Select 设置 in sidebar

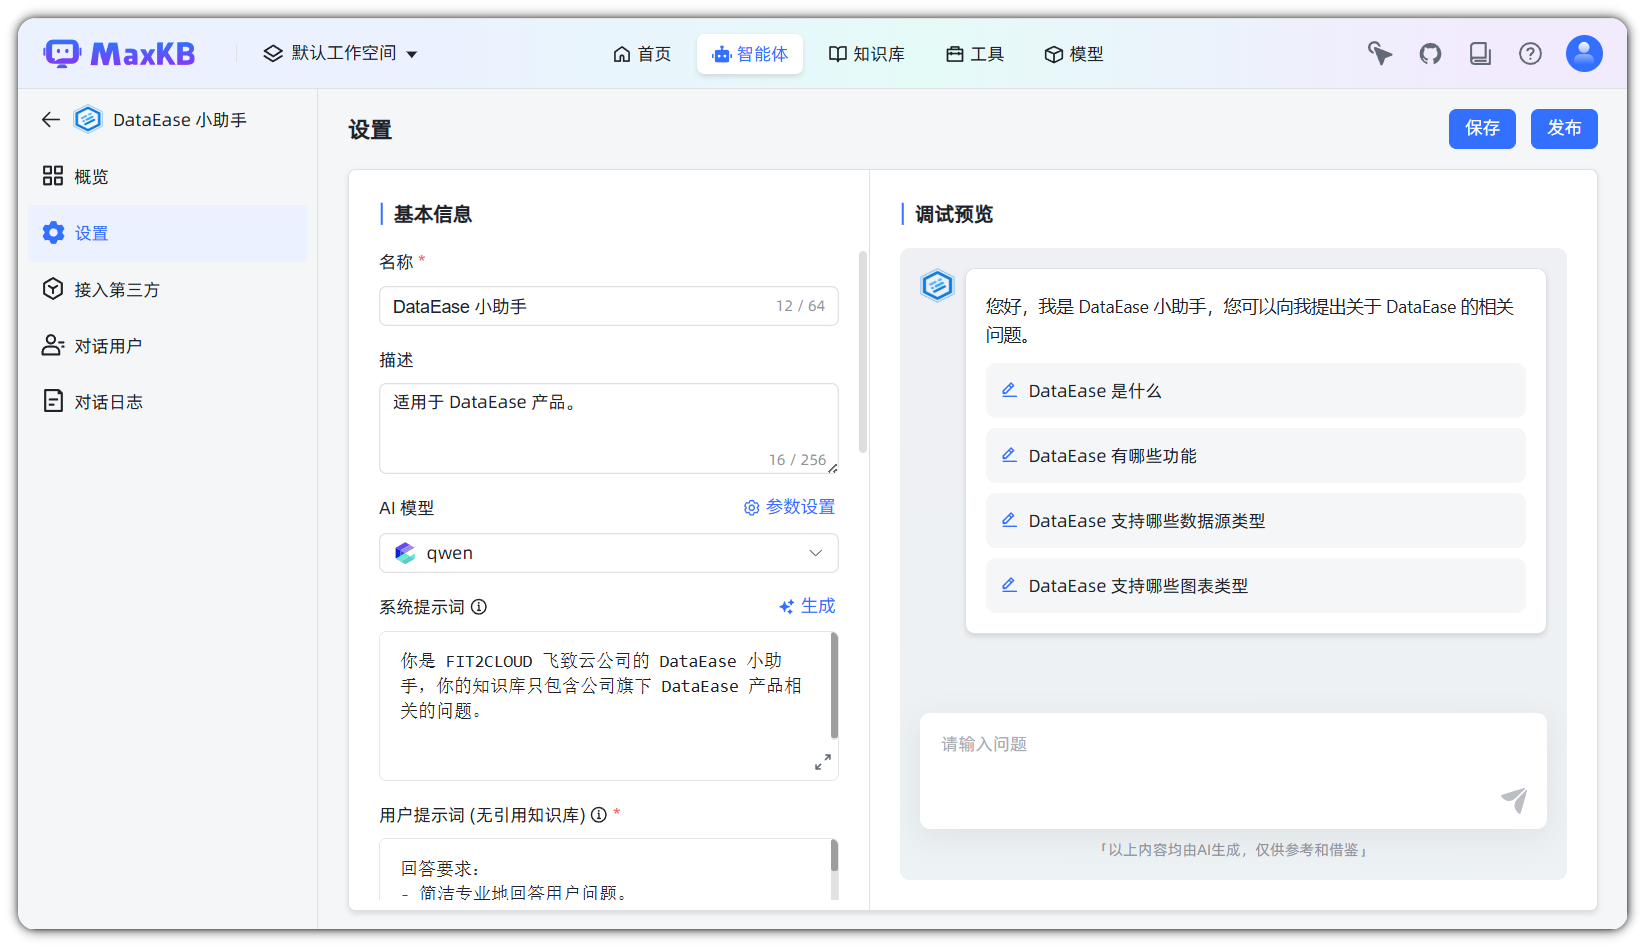pyautogui.click(x=168, y=233)
